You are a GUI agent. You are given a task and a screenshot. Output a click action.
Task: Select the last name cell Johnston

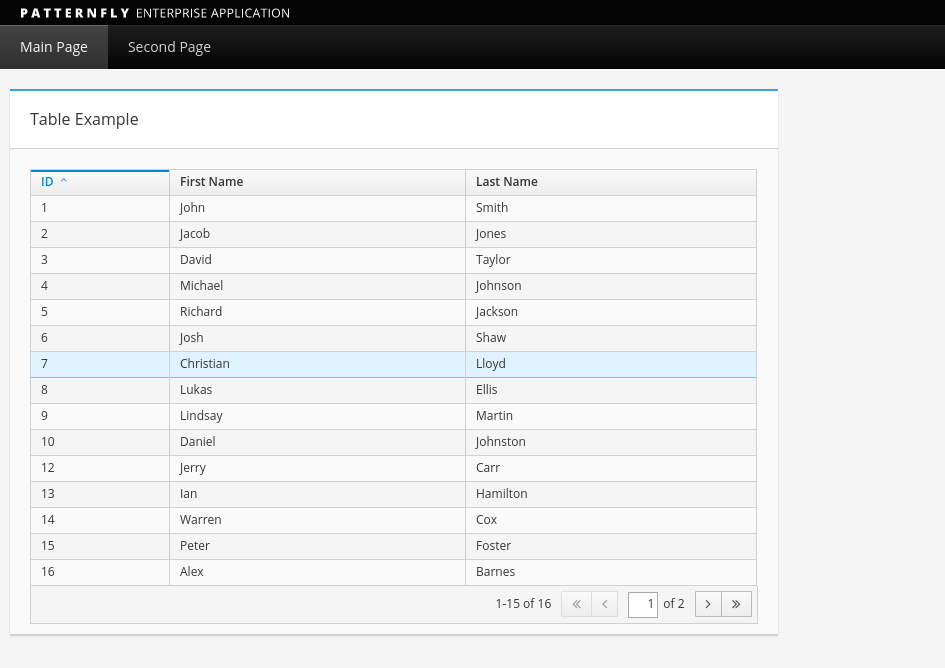[611, 442]
